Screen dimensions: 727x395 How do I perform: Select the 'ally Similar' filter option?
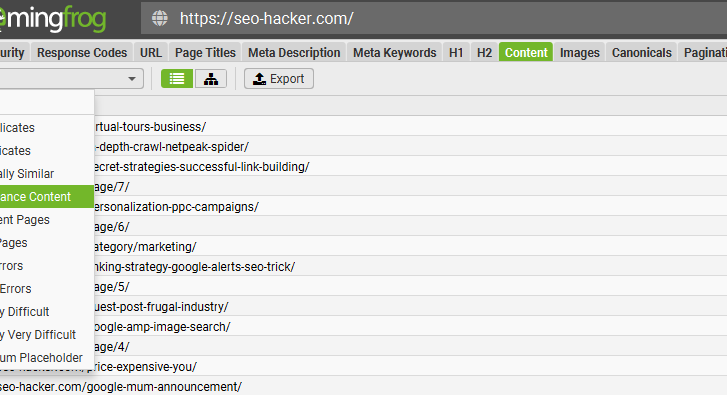click(46, 174)
